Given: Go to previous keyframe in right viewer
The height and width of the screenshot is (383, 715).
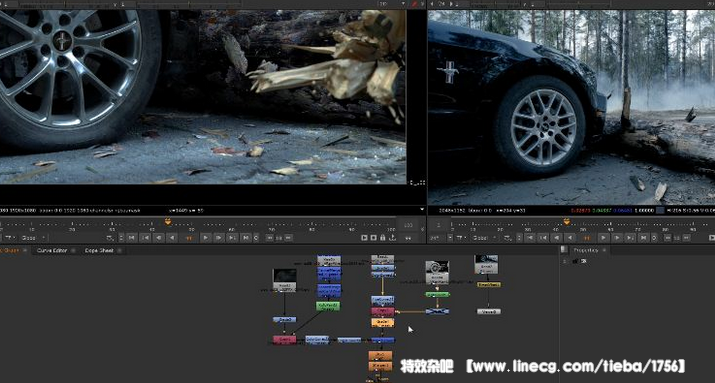Looking at the screenshot, I should (543, 238).
